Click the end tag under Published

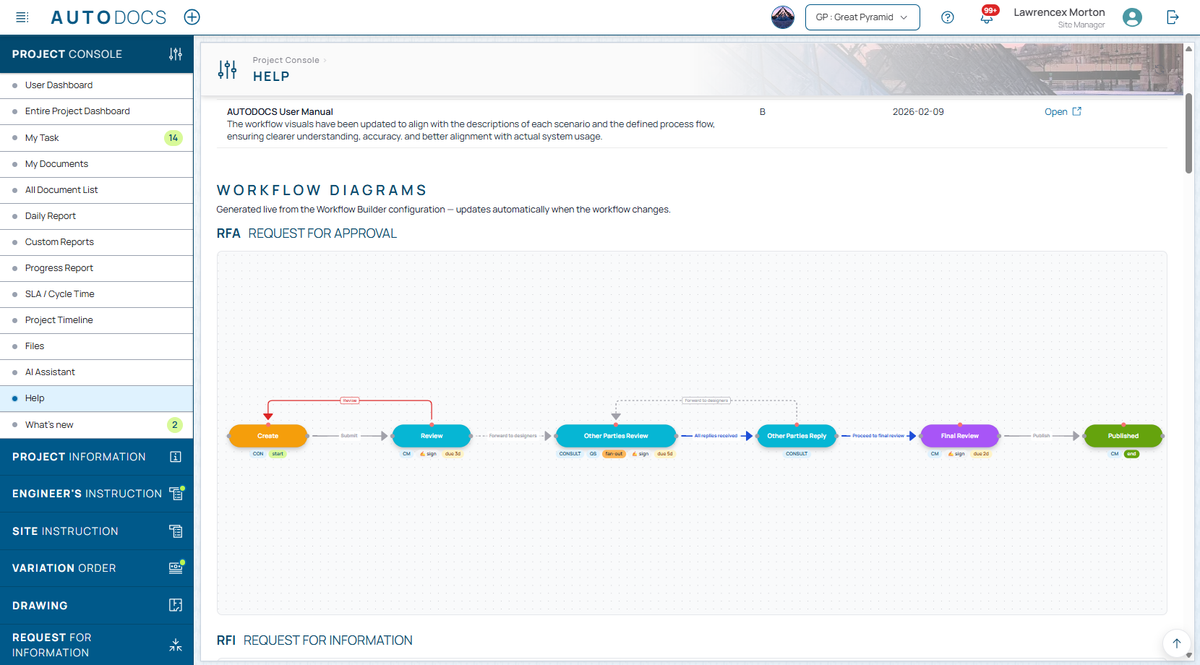(x=1131, y=454)
